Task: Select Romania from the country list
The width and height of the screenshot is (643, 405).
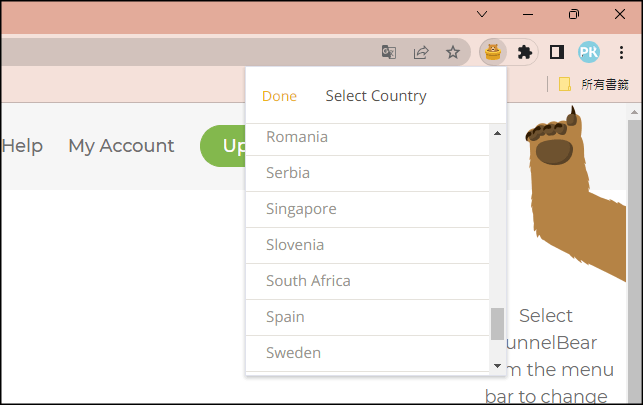Action: tap(367, 139)
